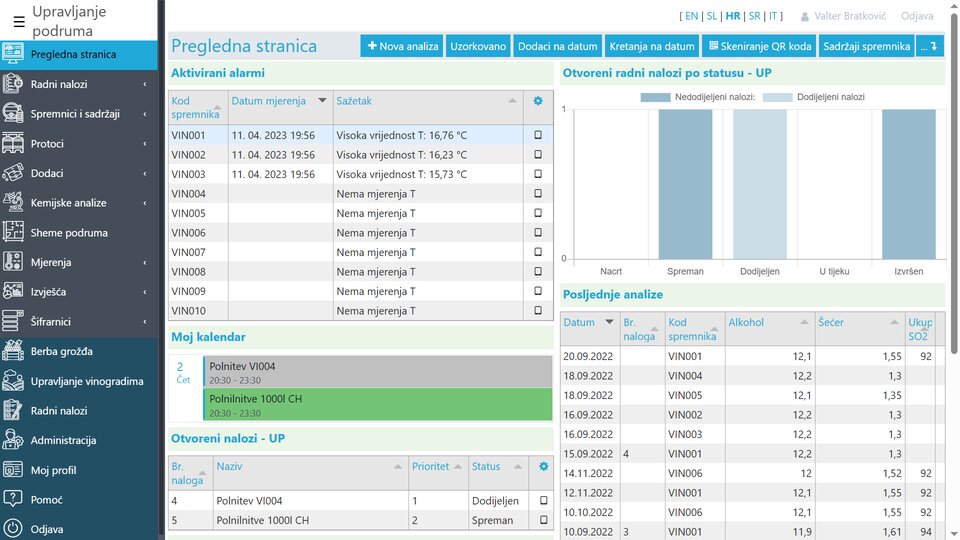Switch language to EN
960x540 pixels.
coord(690,16)
